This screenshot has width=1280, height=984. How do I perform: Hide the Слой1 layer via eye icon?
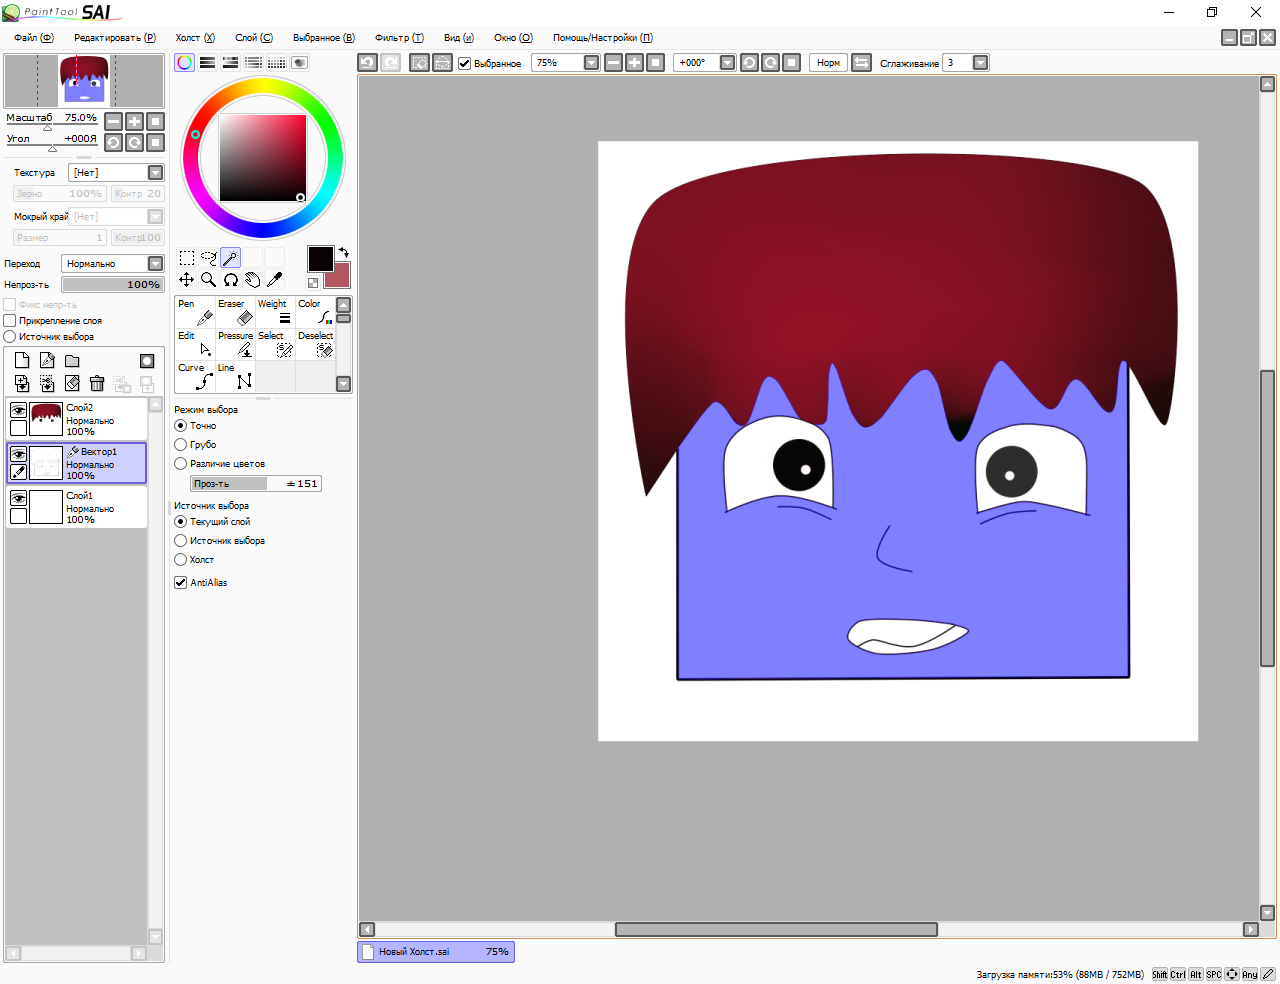pos(18,498)
